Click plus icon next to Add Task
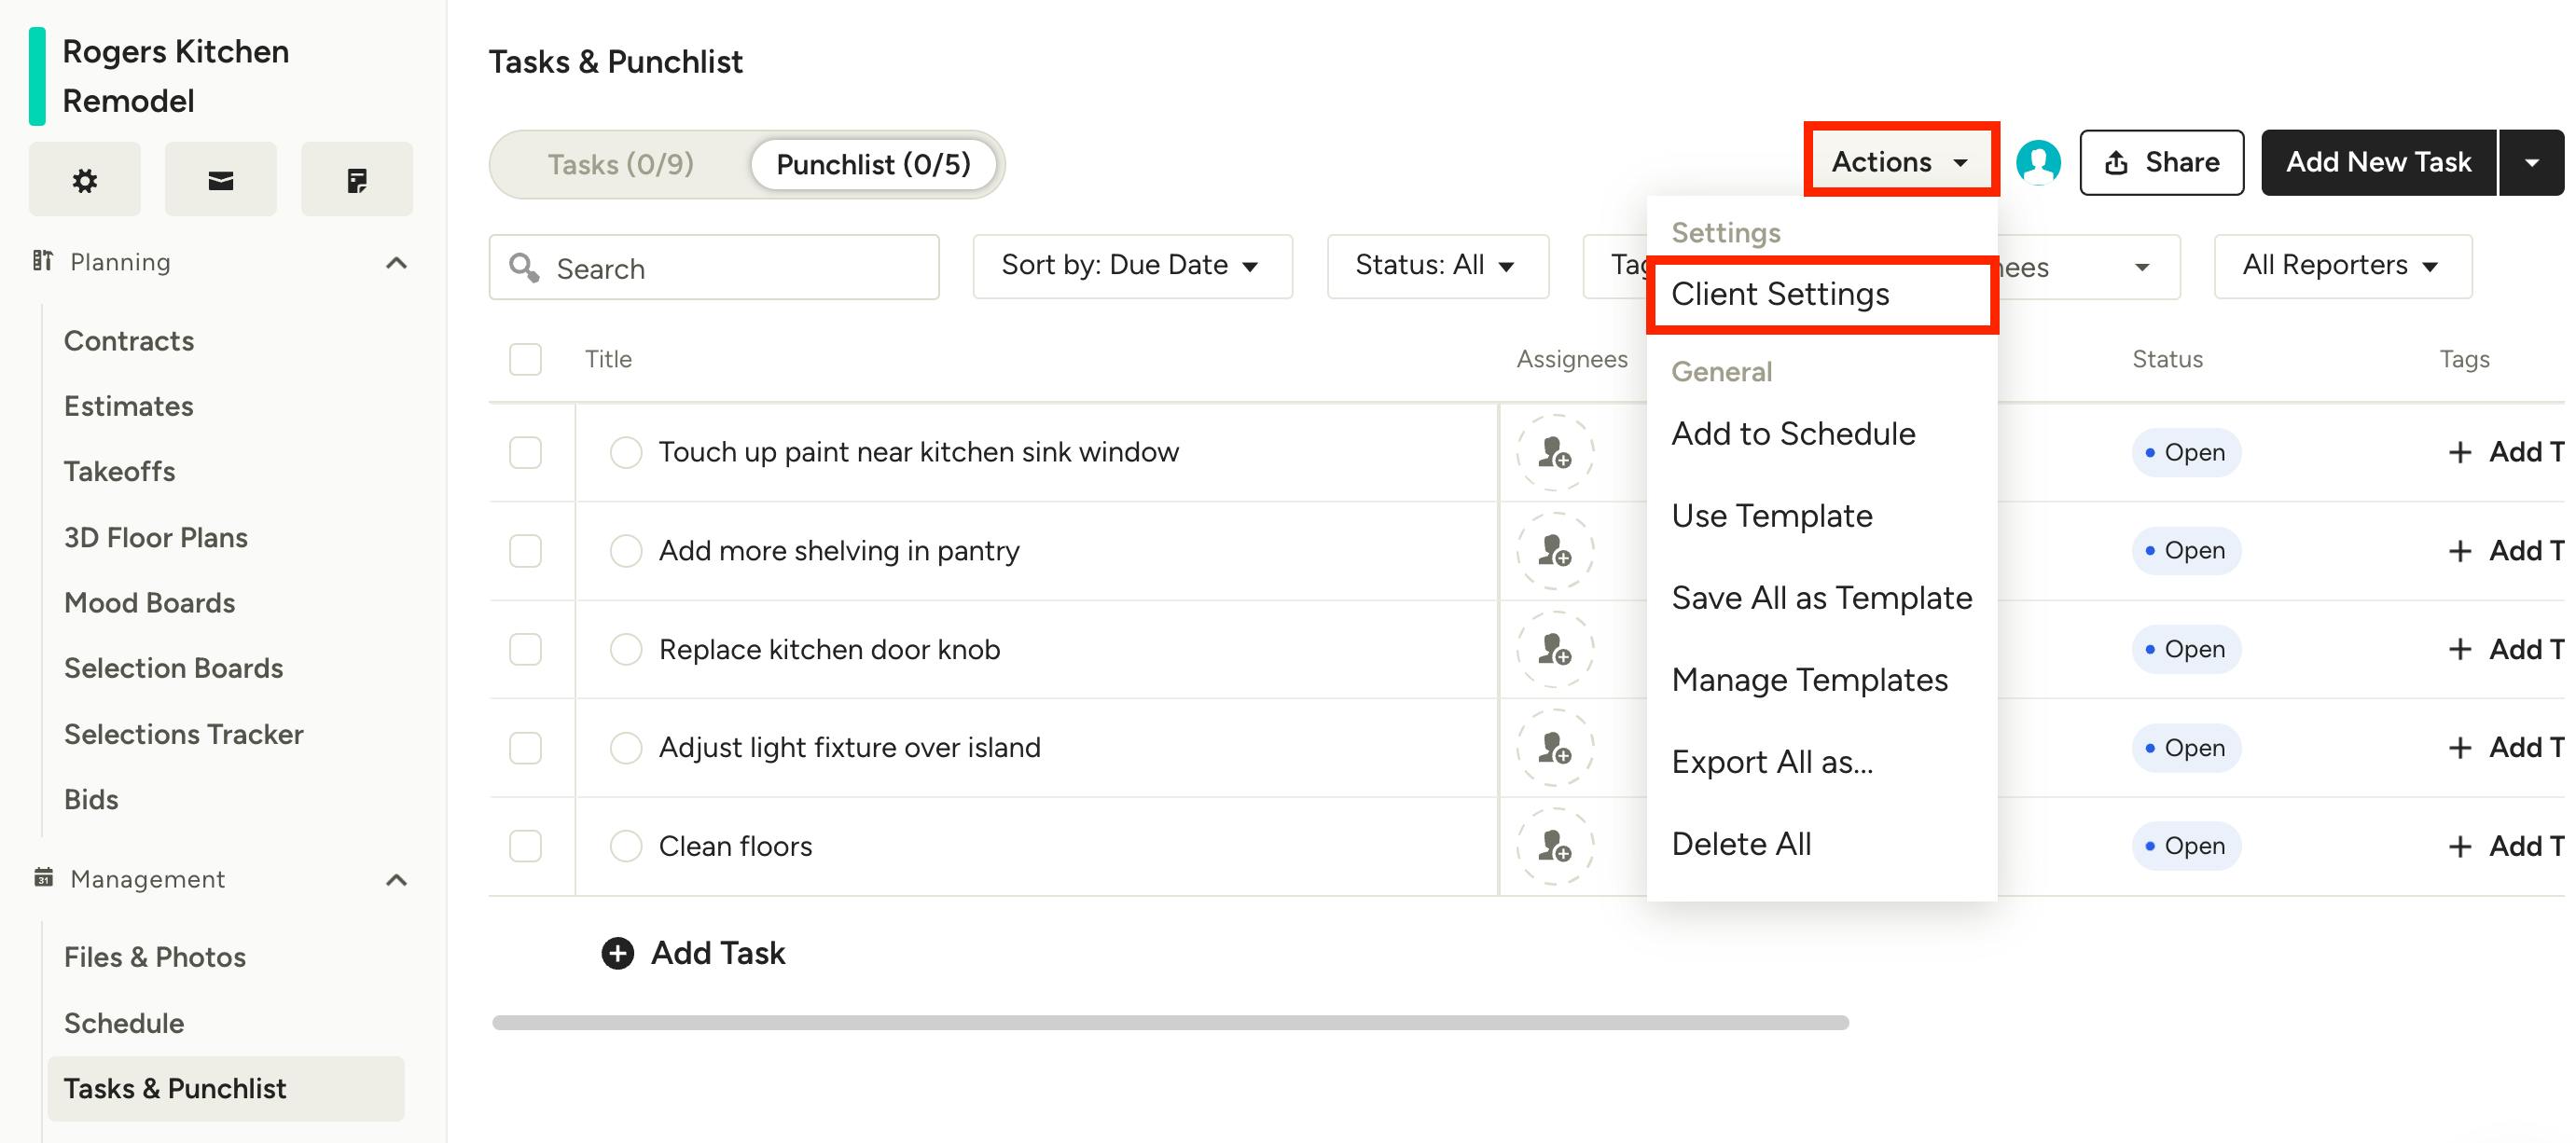The width and height of the screenshot is (2576, 1143). coord(617,953)
